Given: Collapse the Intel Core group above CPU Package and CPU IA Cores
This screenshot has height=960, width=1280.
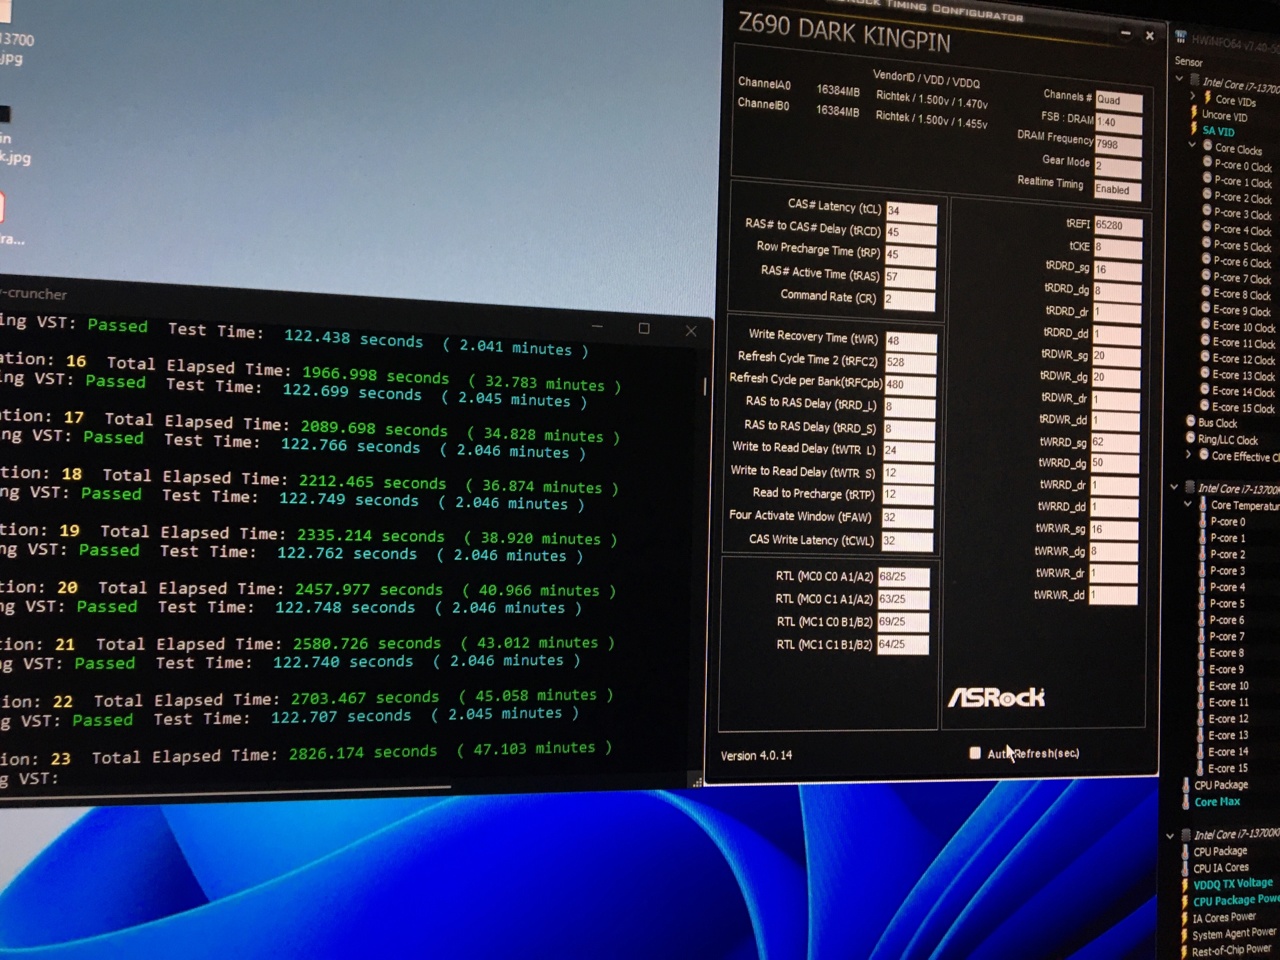Looking at the screenshot, I should 1171,835.
